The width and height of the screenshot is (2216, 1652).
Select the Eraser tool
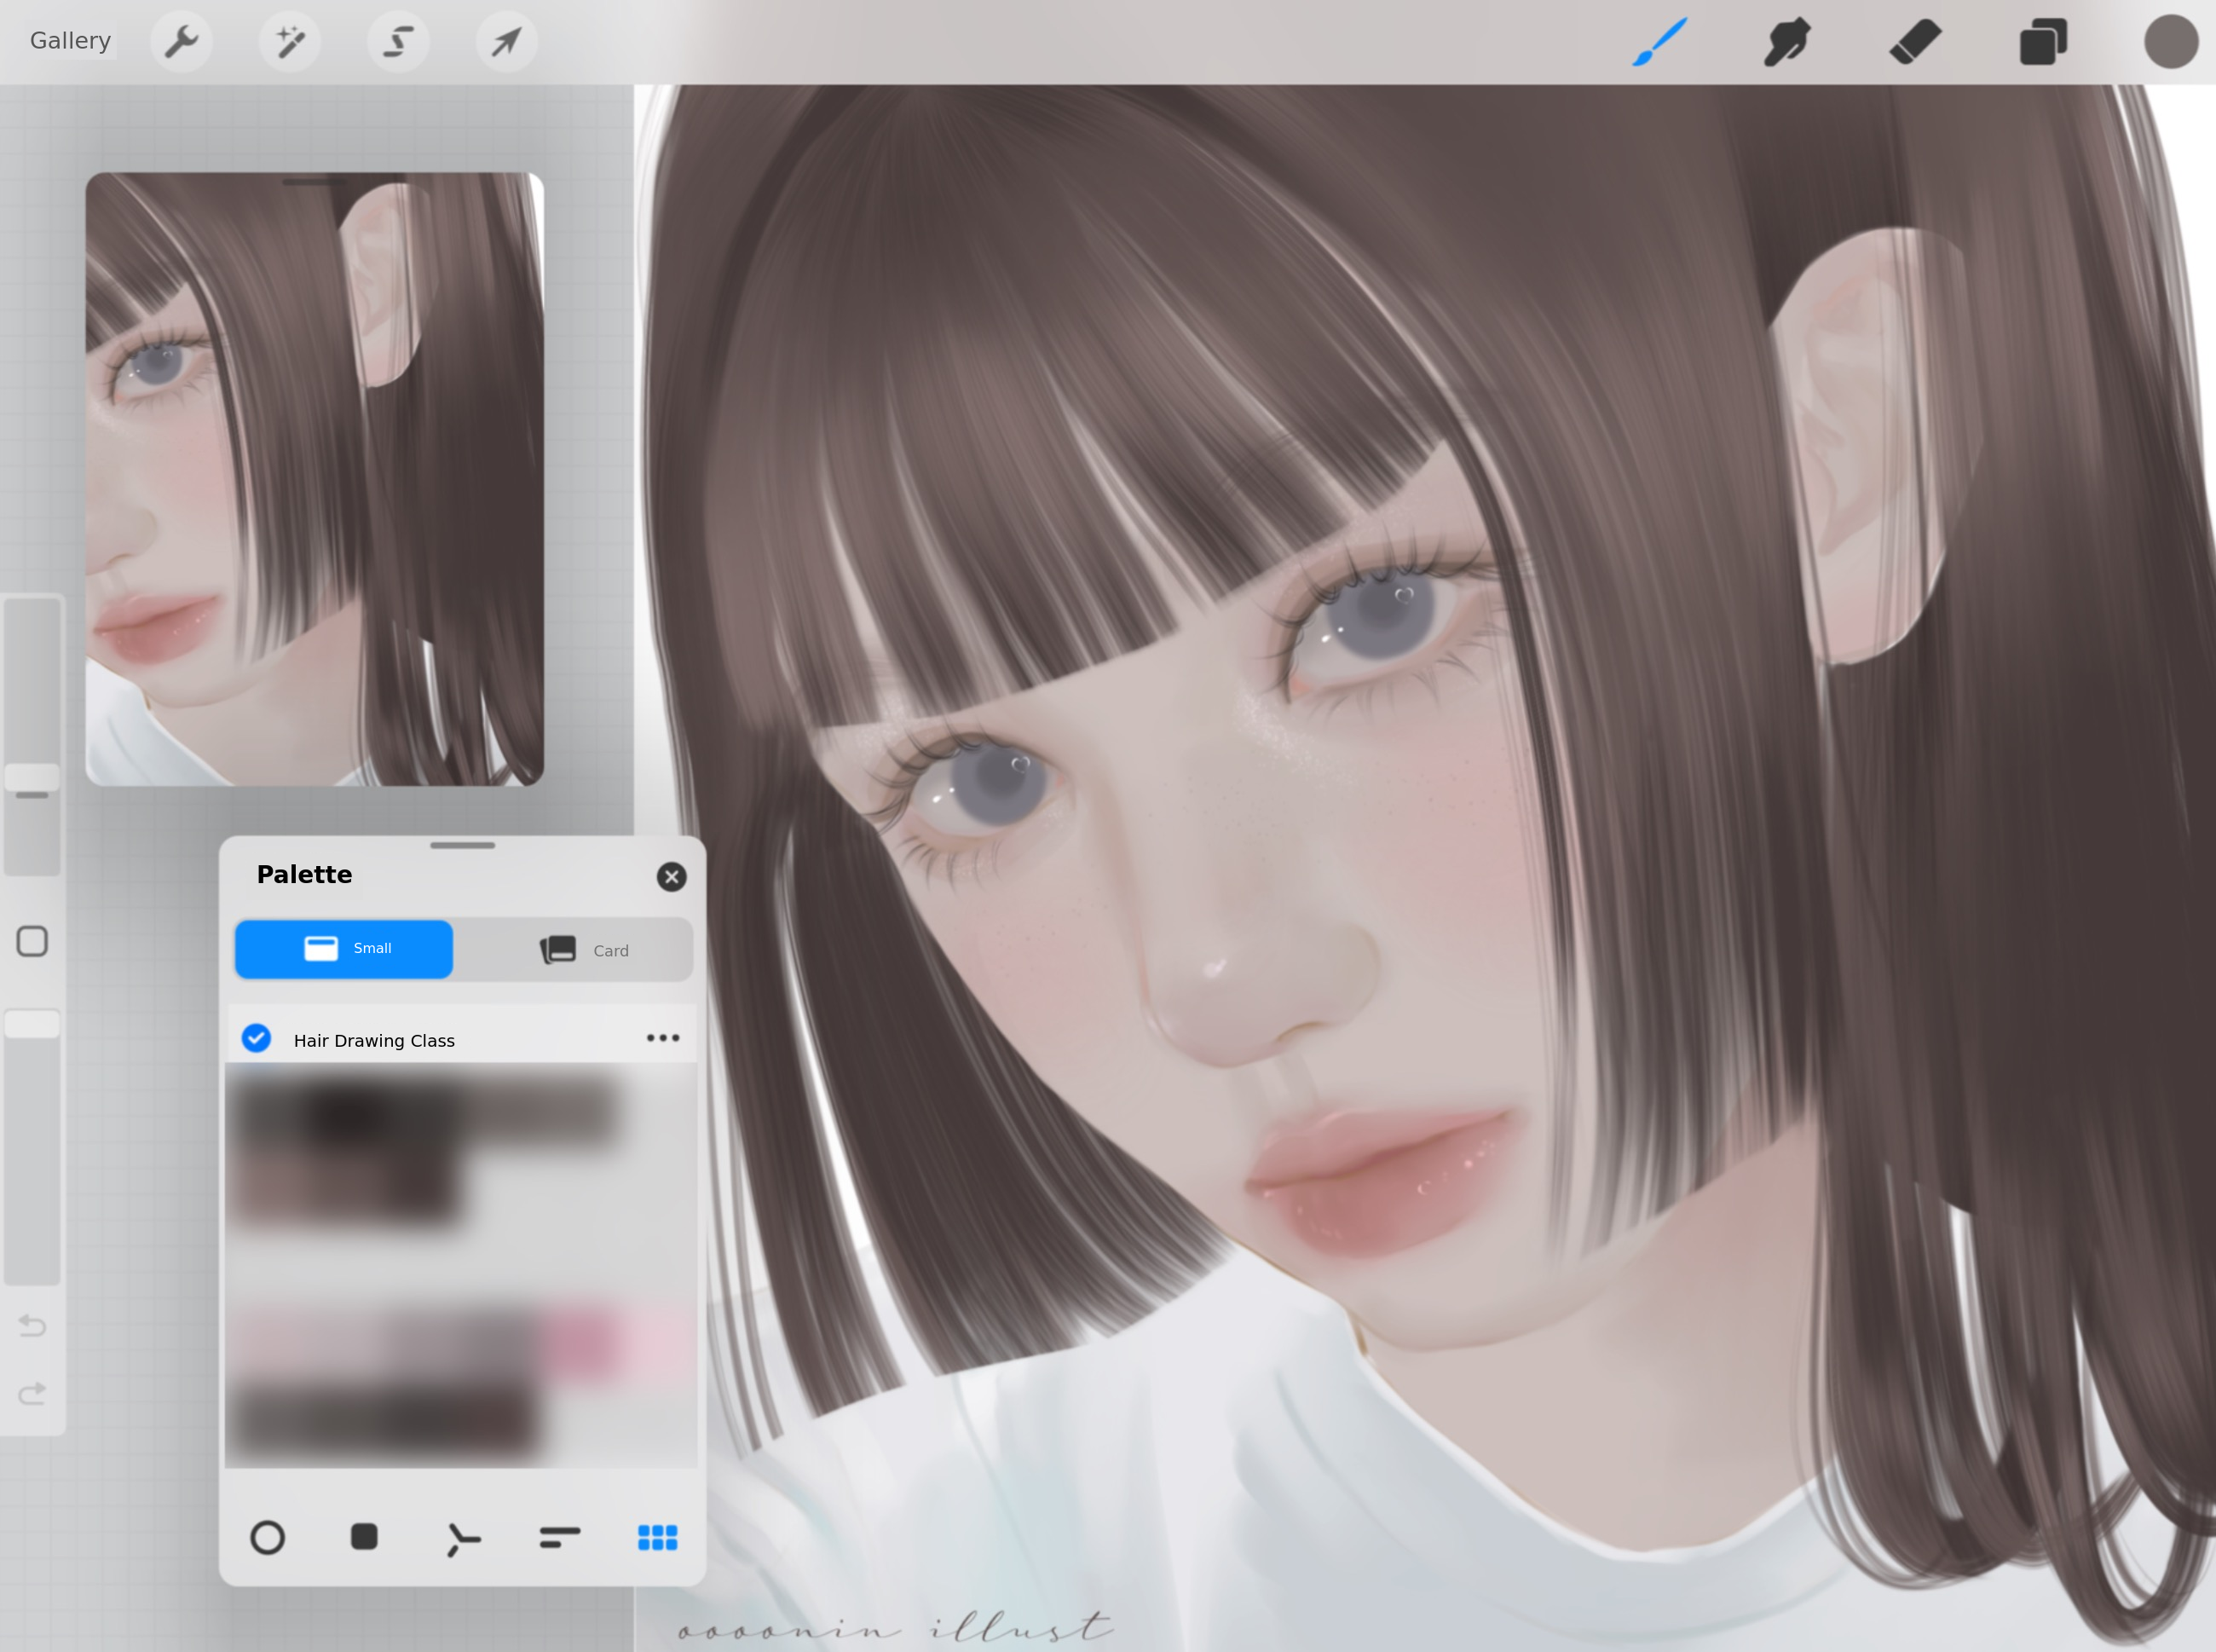coord(1915,42)
